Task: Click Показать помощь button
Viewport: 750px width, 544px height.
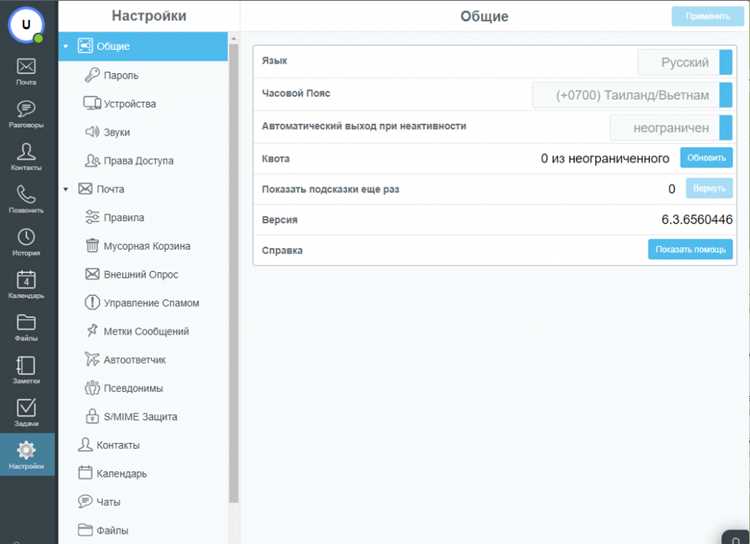Action: tap(690, 249)
